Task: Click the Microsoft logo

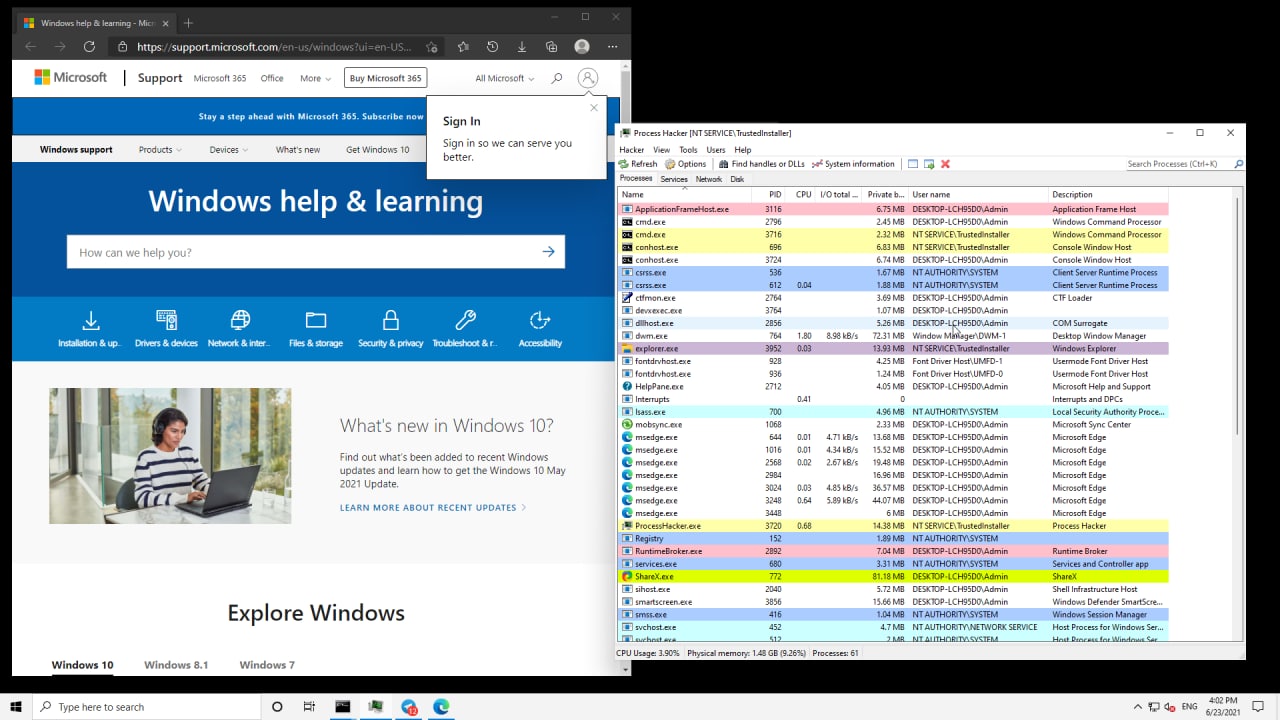Action: [x=71, y=77]
